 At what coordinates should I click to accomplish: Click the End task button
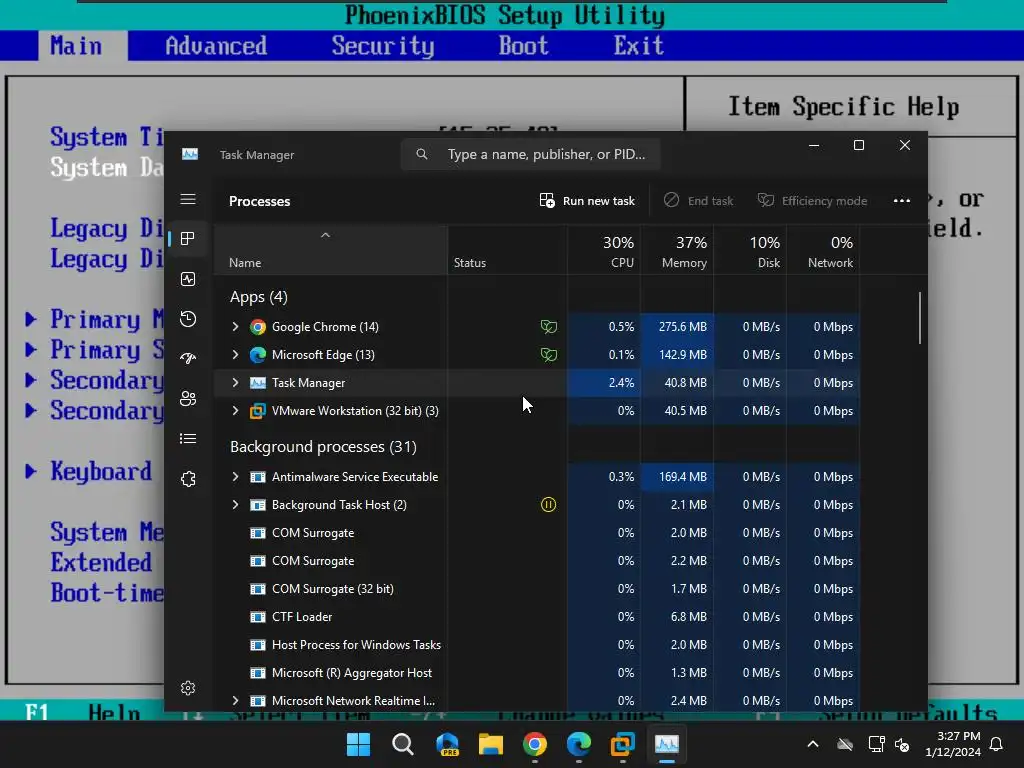coord(698,201)
